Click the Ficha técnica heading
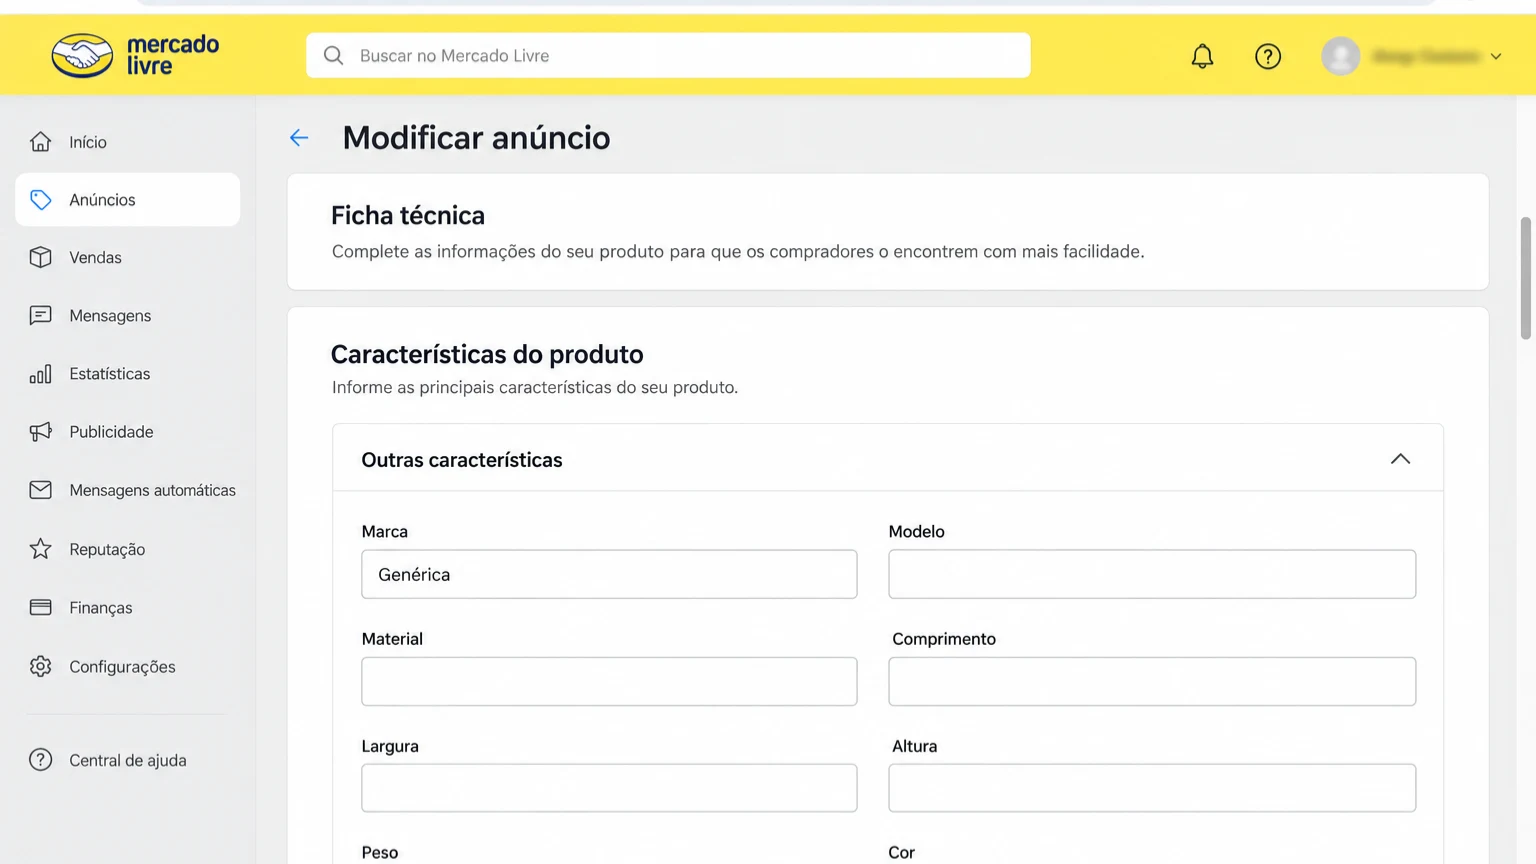This screenshot has height=864, width=1536. pyautogui.click(x=408, y=215)
